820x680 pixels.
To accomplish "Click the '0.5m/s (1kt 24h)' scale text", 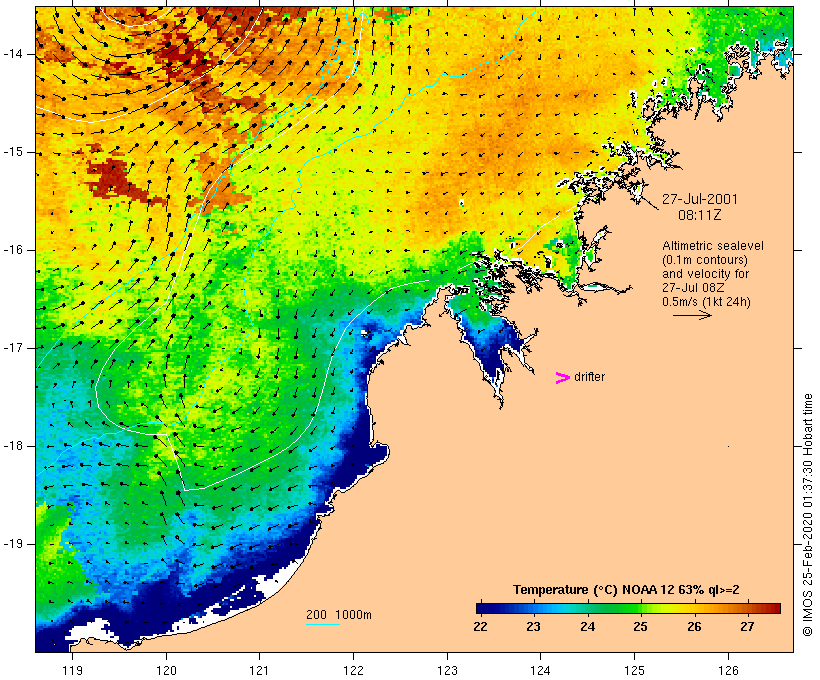I will [x=706, y=302].
